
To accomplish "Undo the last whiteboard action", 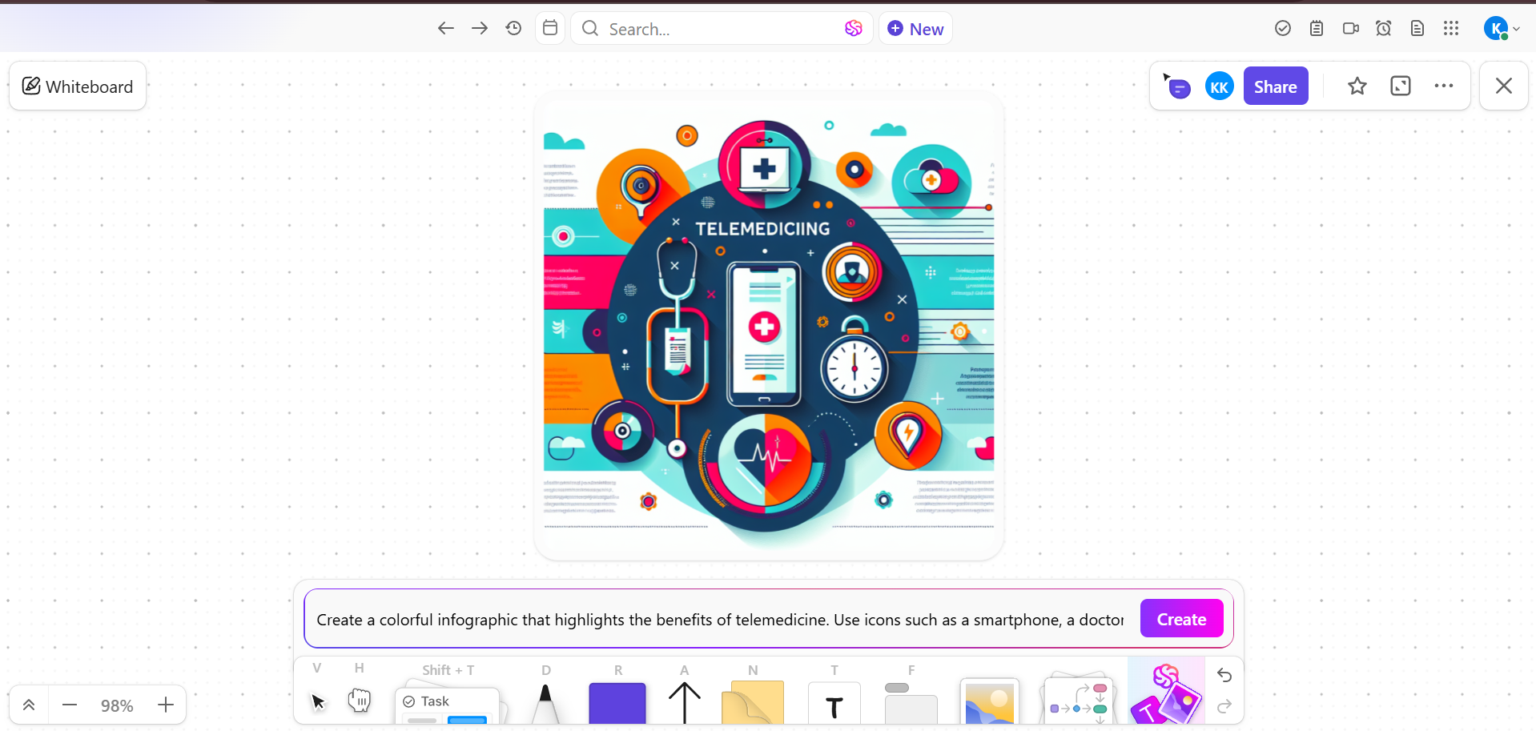I will pyautogui.click(x=1224, y=675).
